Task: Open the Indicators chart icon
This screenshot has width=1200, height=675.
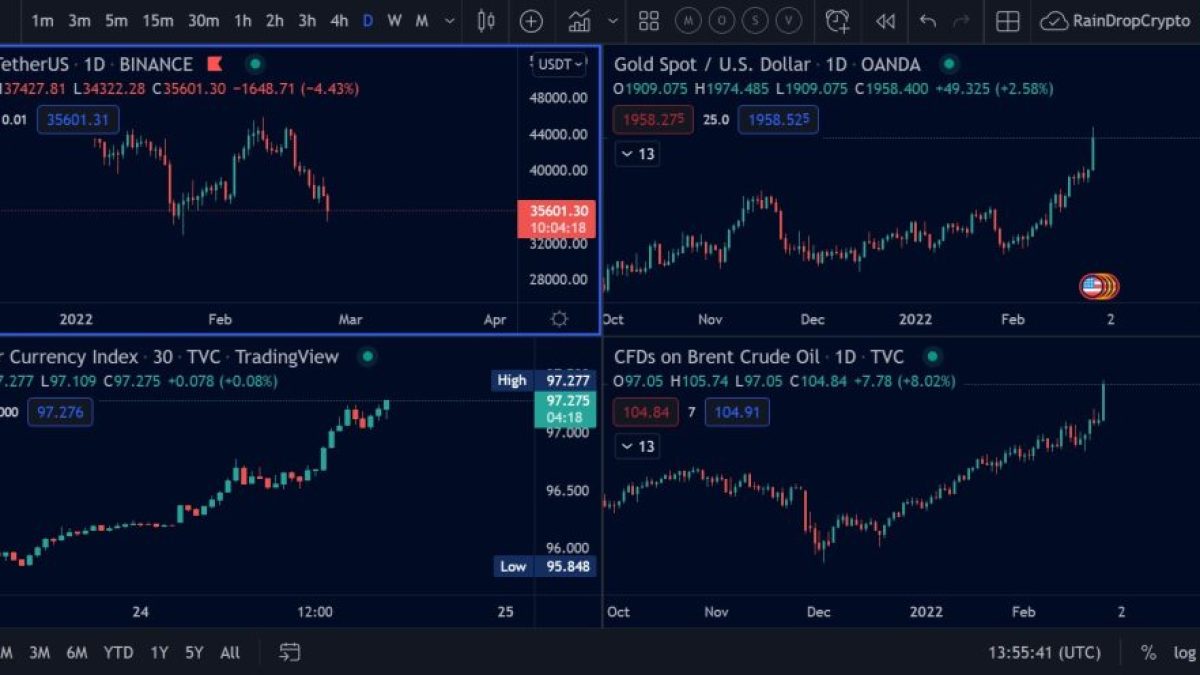Action: (x=579, y=21)
